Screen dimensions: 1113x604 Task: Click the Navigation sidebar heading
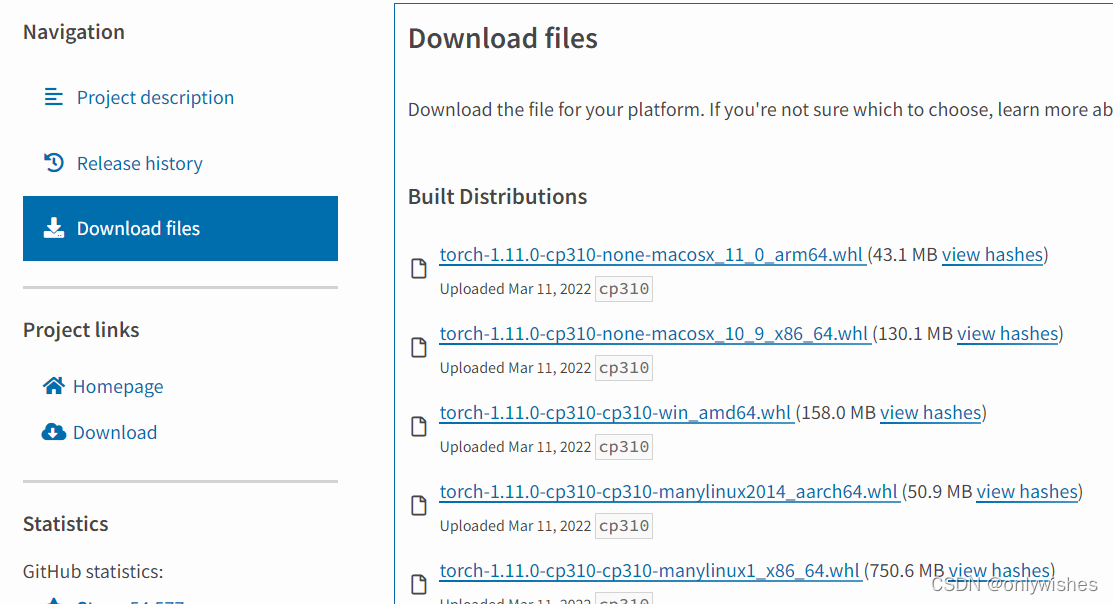tap(74, 32)
